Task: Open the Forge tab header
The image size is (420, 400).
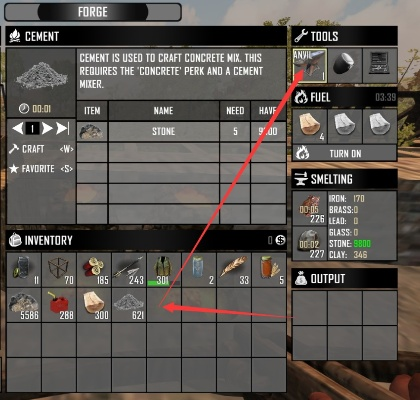Action: (x=93, y=12)
